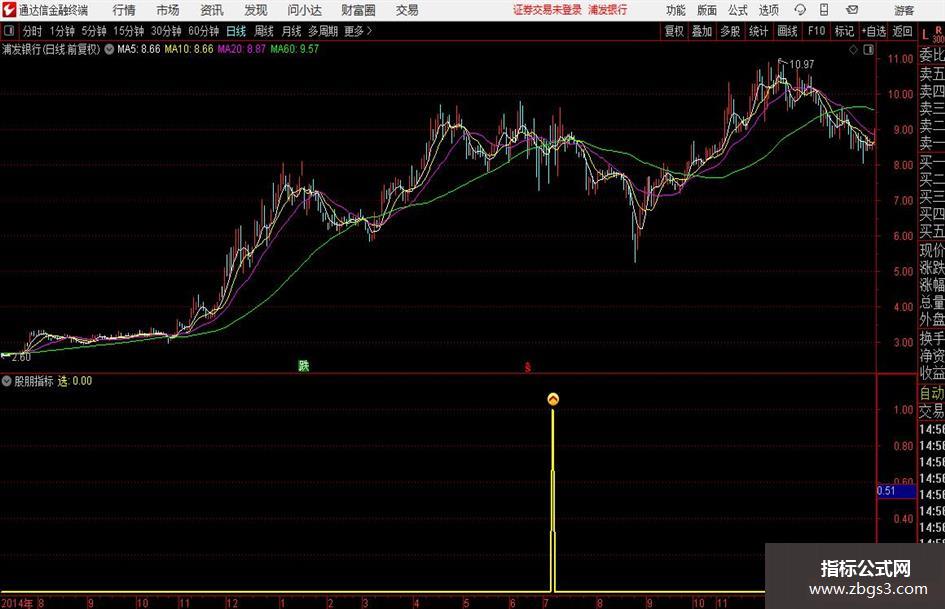Switch to 15分钟 period tab
This screenshot has height=609, width=945.
pyautogui.click(x=129, y=31)
